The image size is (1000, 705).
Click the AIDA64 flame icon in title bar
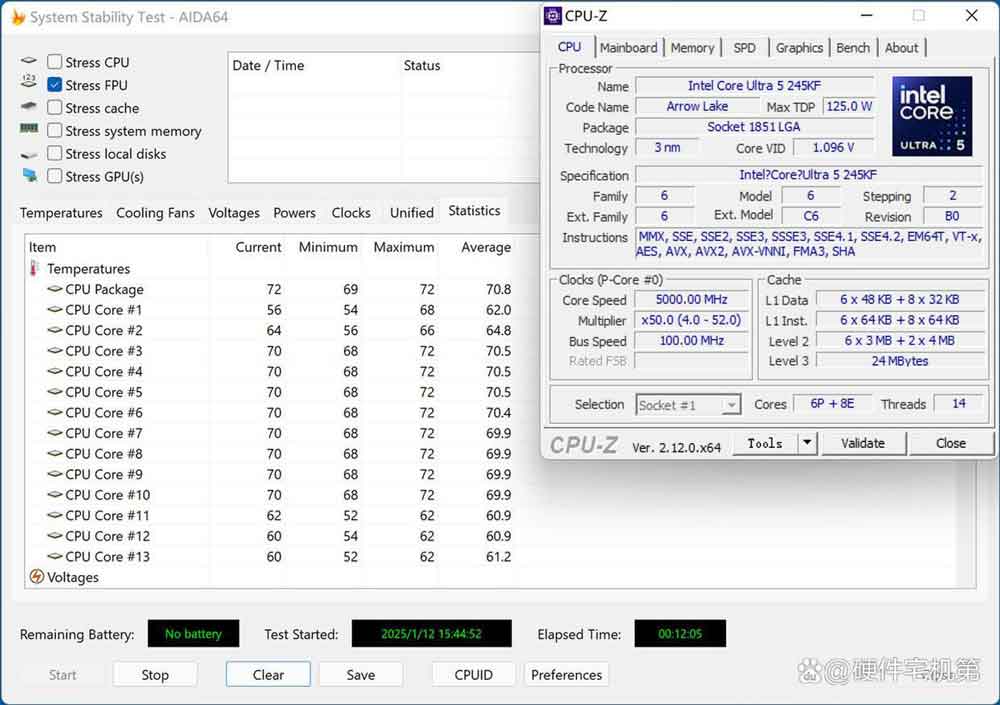pyautogui.click(x=17, y=17)
